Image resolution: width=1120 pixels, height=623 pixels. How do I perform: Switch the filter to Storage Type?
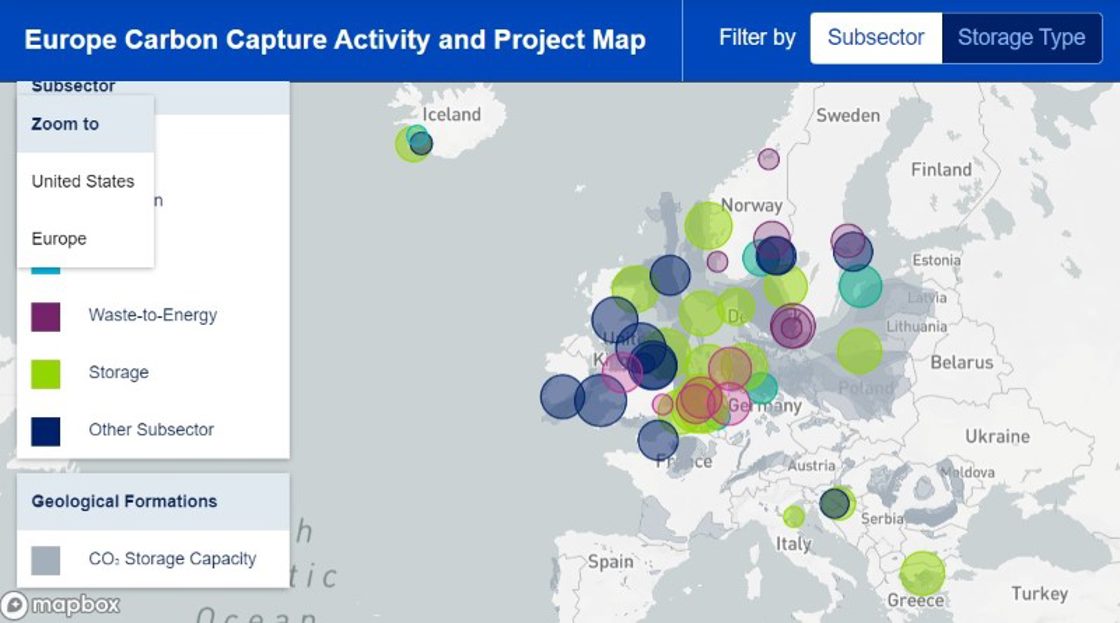tap(1021, 38)
